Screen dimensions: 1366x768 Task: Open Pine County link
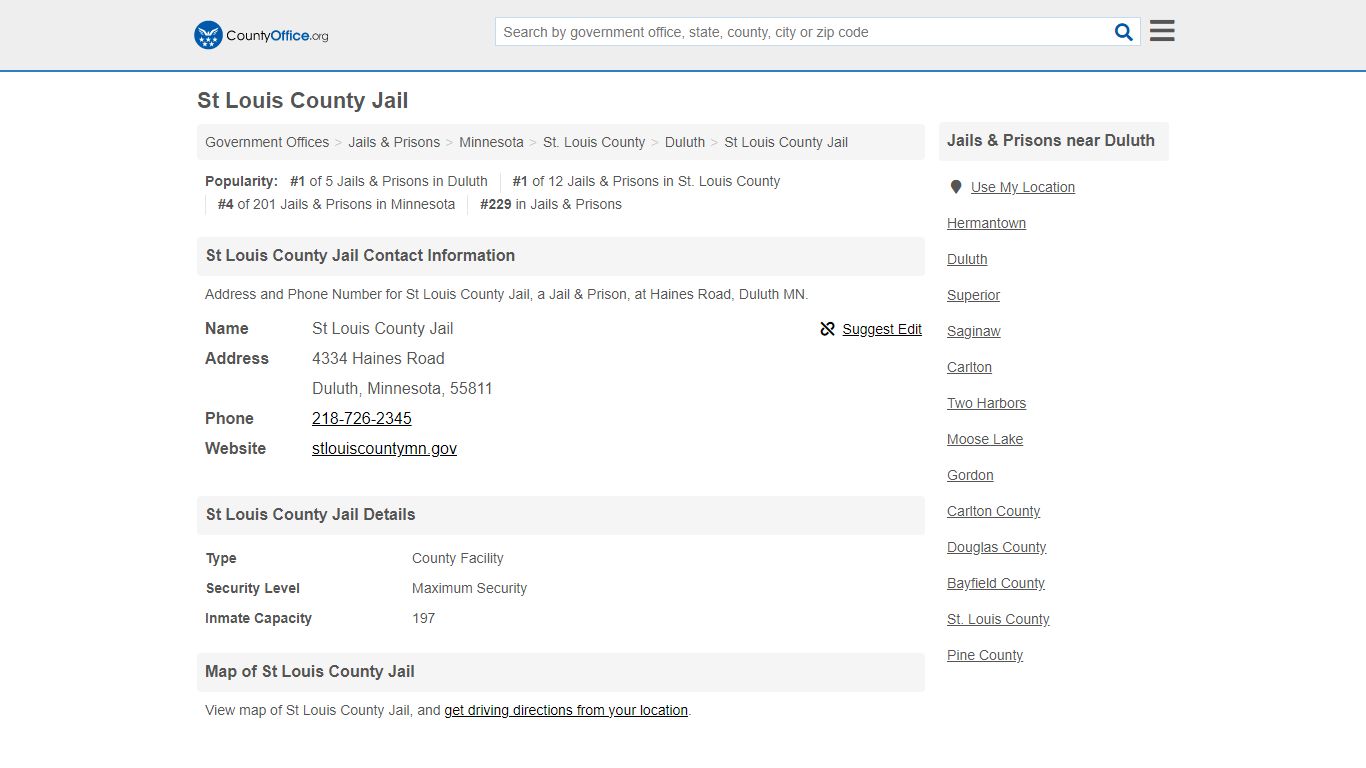[985, 655]
